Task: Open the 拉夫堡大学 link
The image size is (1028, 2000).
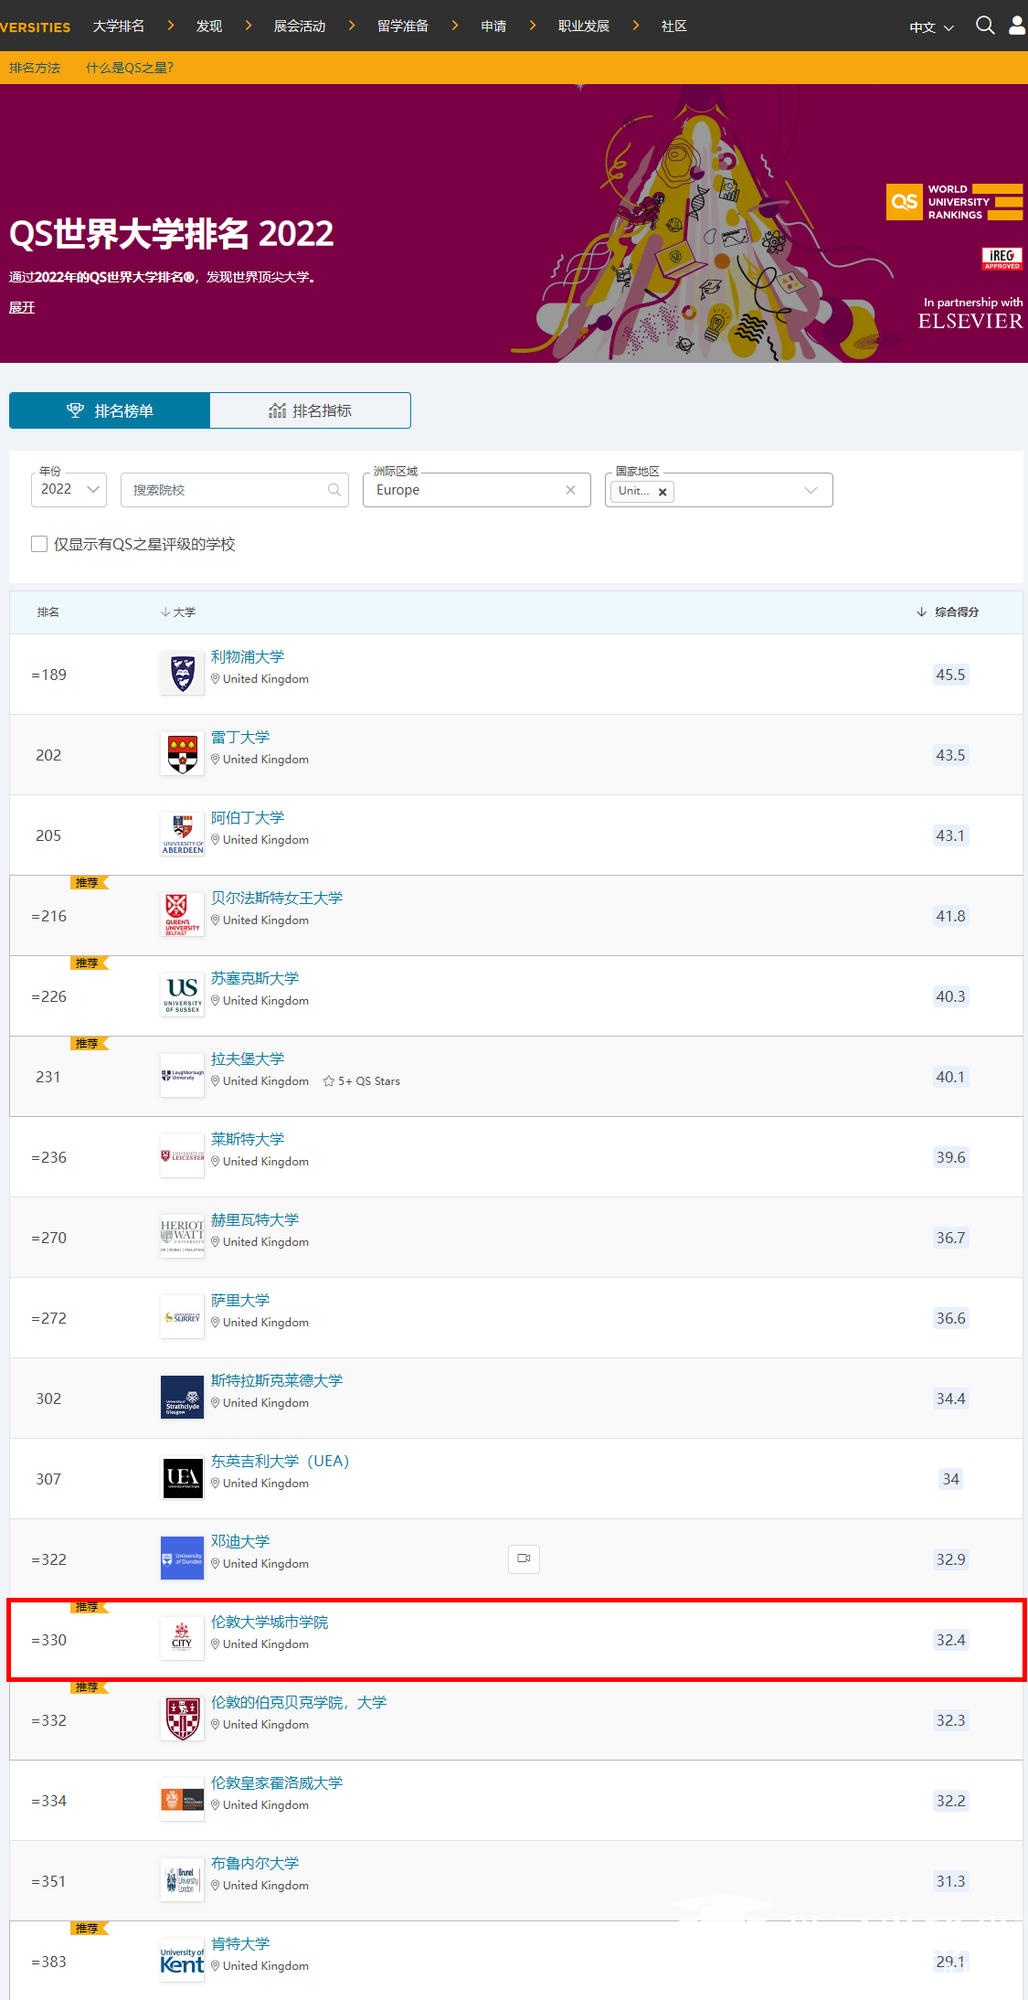Action: (248, 1059)
